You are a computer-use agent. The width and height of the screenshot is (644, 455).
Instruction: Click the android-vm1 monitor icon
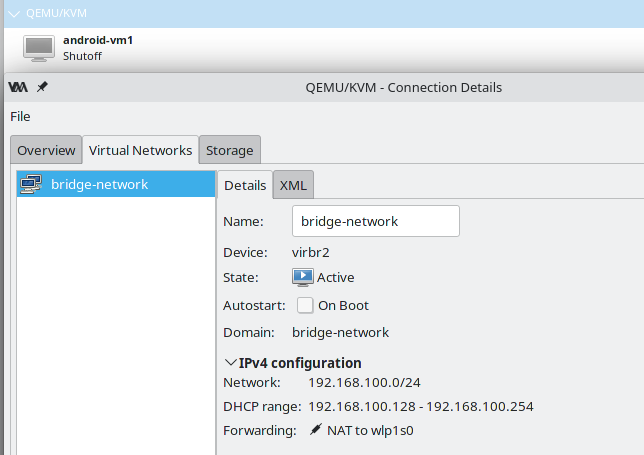[x=39, y=48]
